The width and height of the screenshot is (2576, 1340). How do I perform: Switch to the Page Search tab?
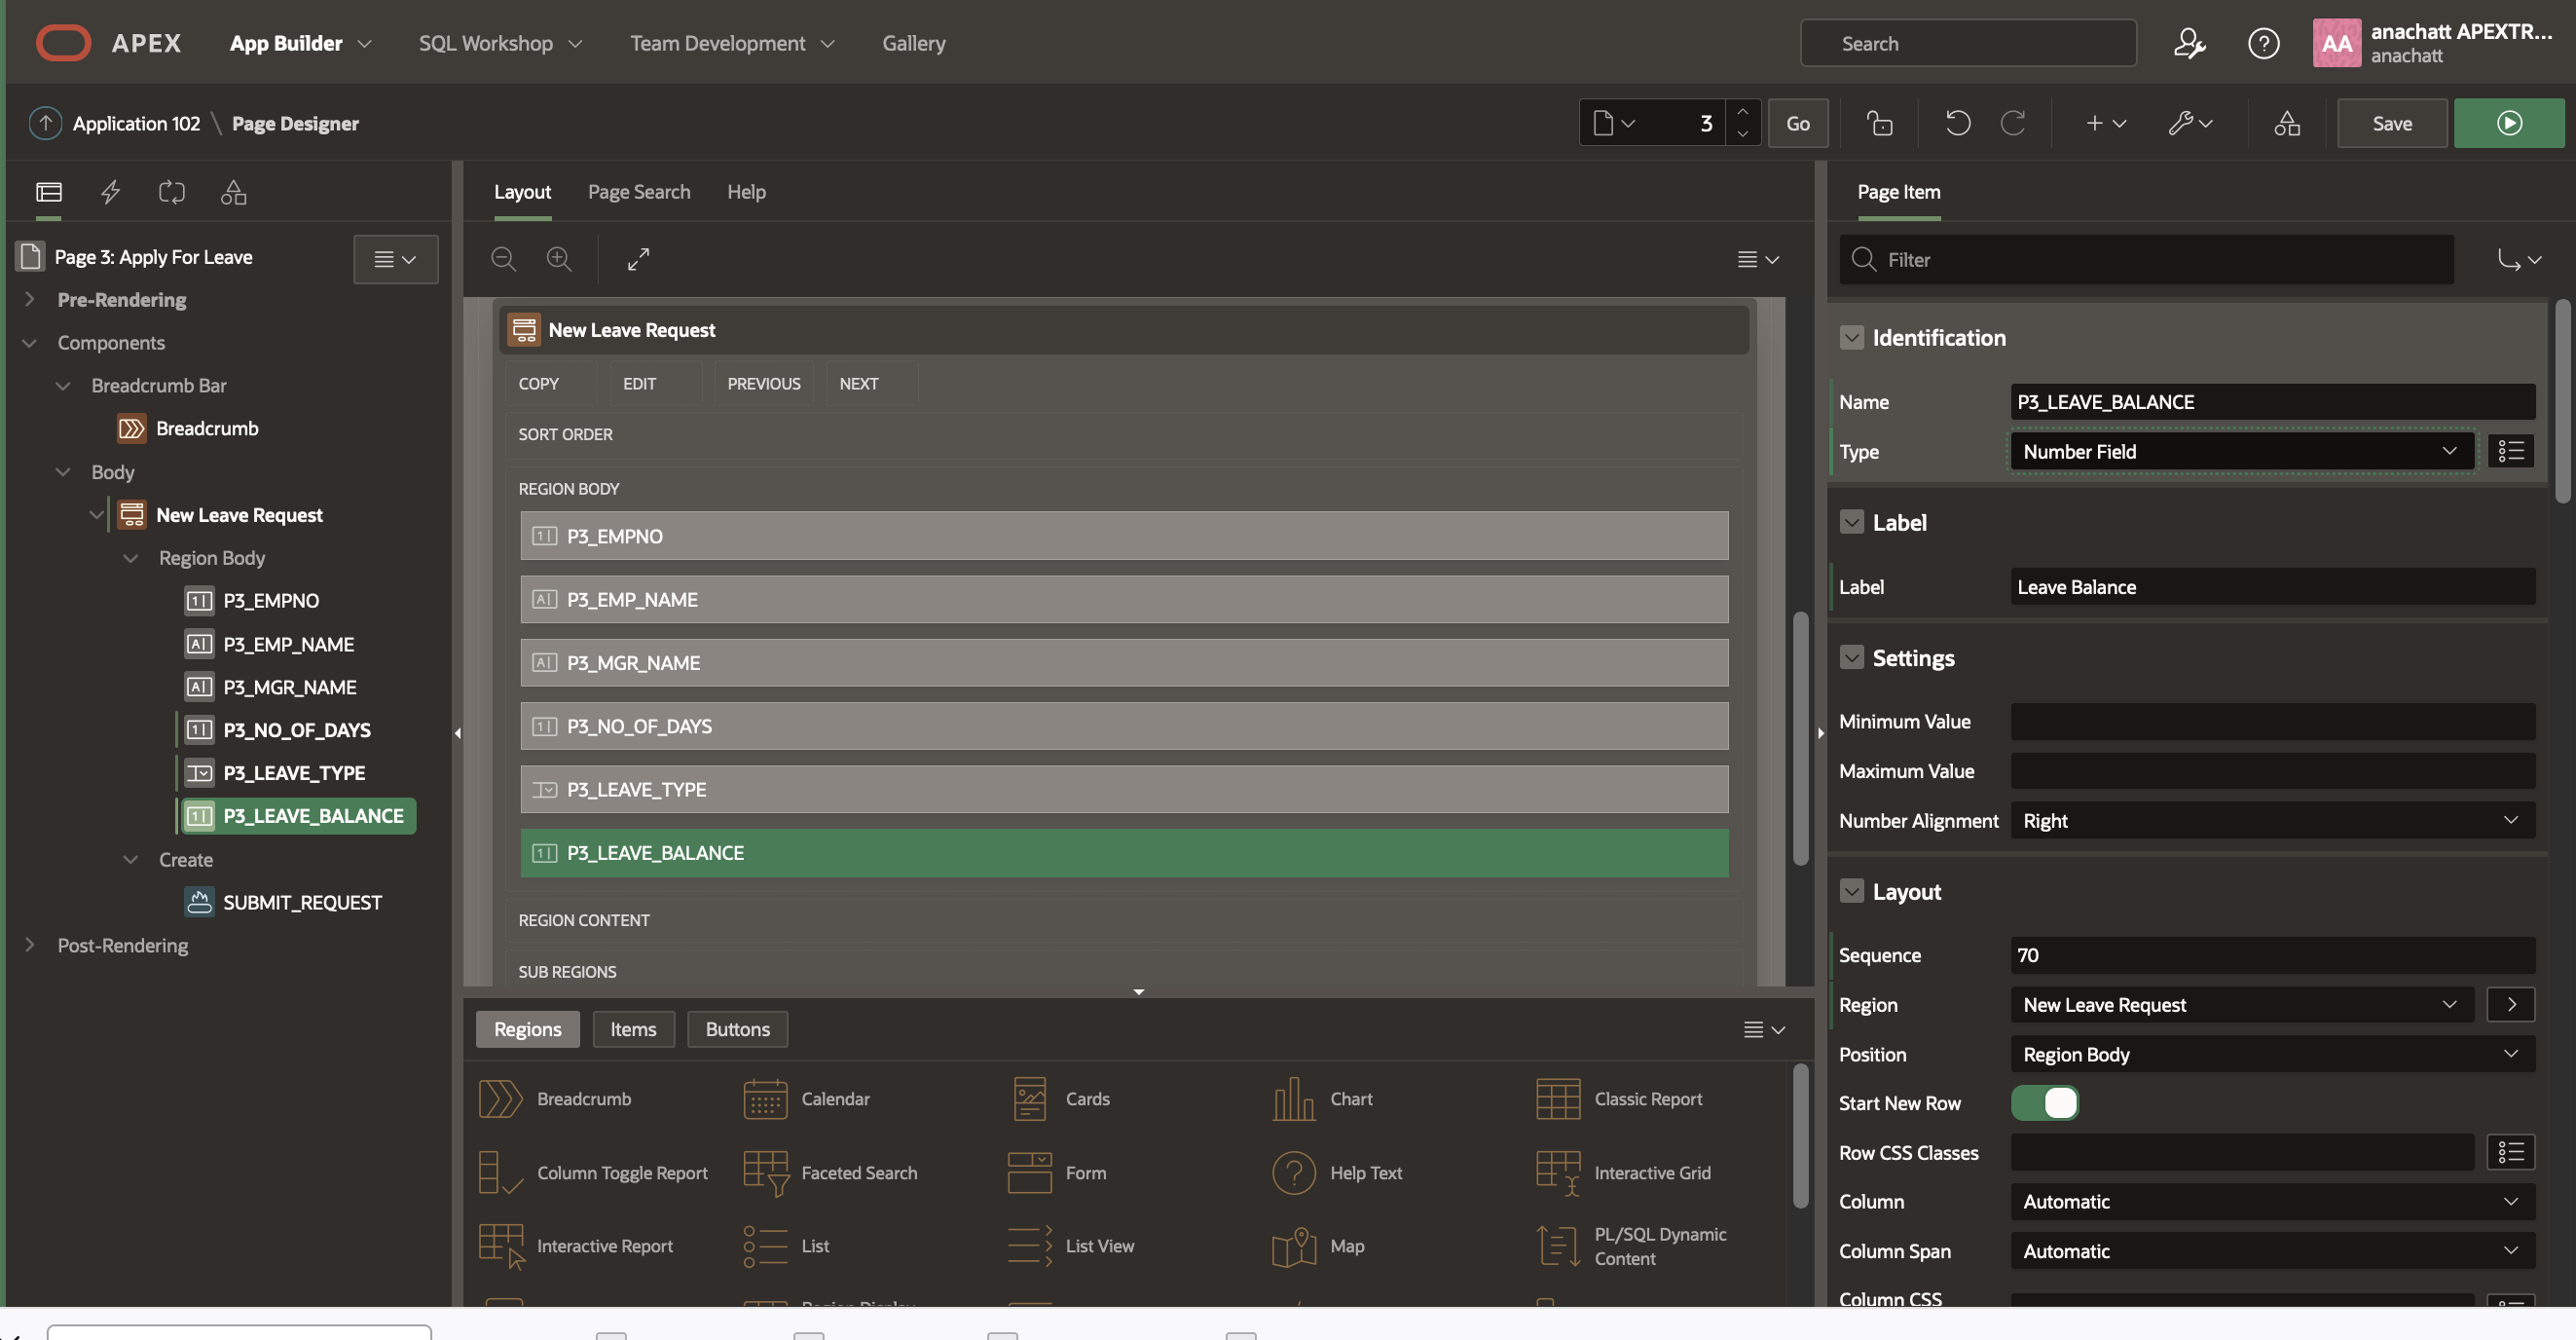coord(638,191)
